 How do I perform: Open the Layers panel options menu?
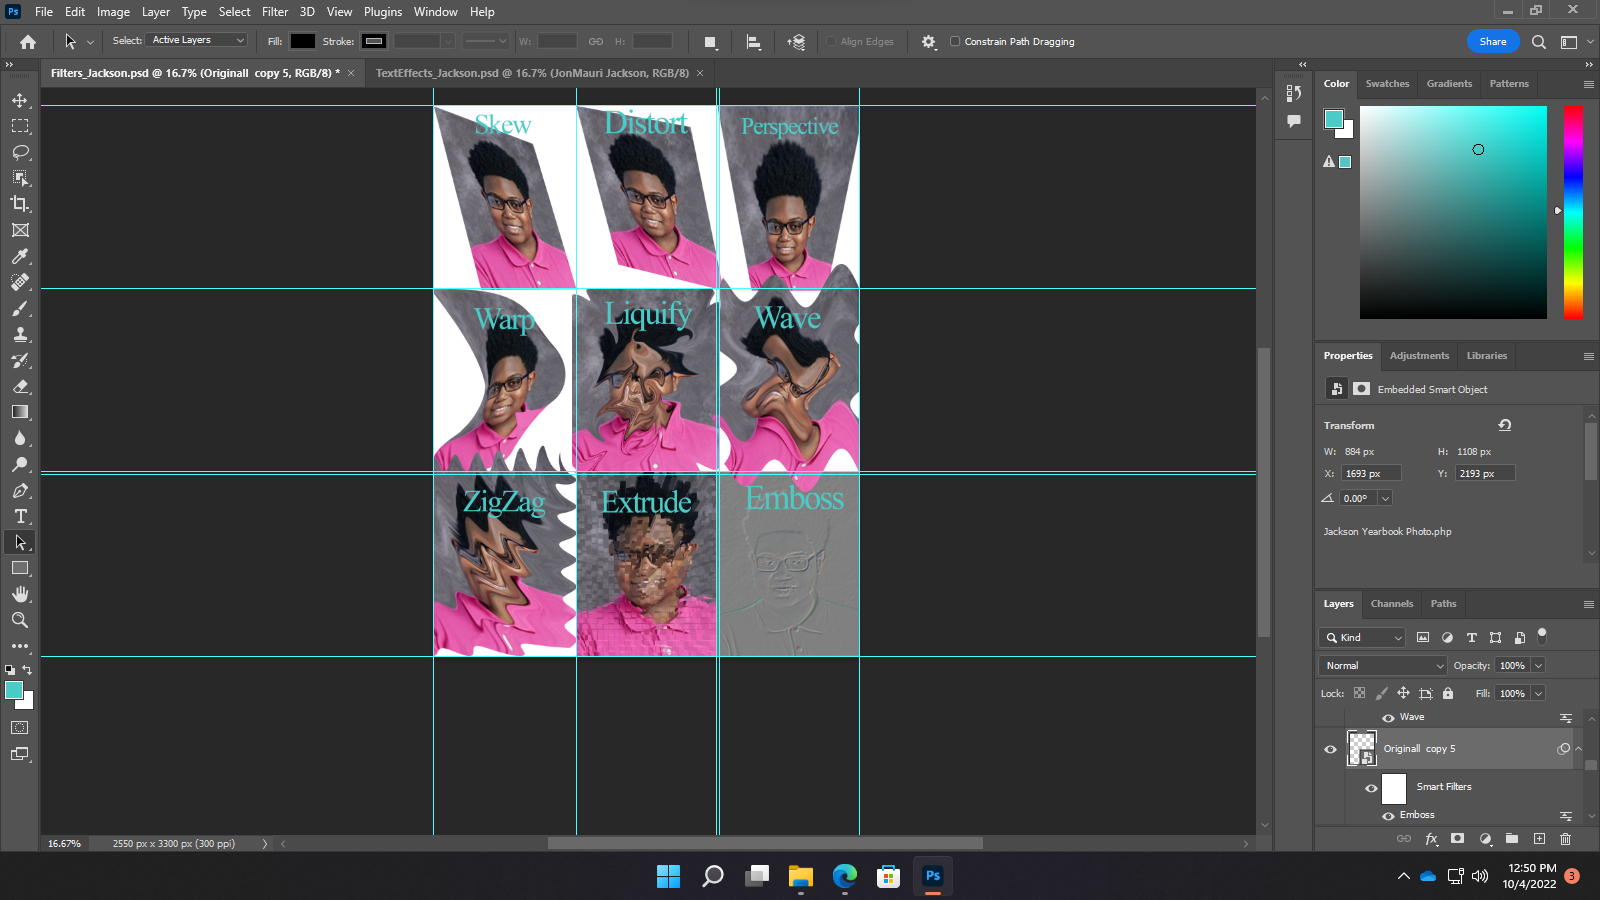tap(1588, 604)
